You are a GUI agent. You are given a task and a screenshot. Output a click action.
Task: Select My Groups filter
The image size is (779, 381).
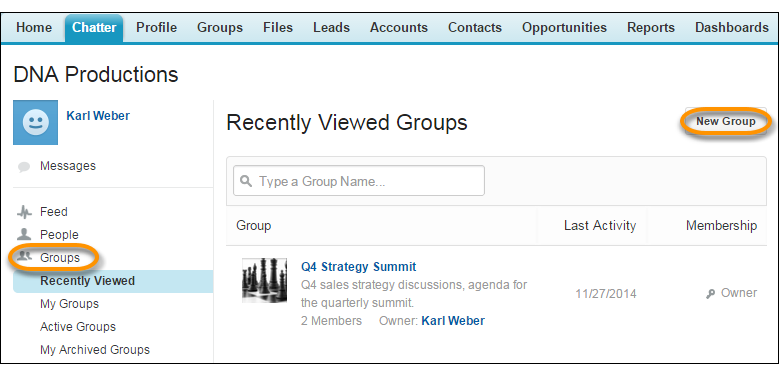[70, 304]
